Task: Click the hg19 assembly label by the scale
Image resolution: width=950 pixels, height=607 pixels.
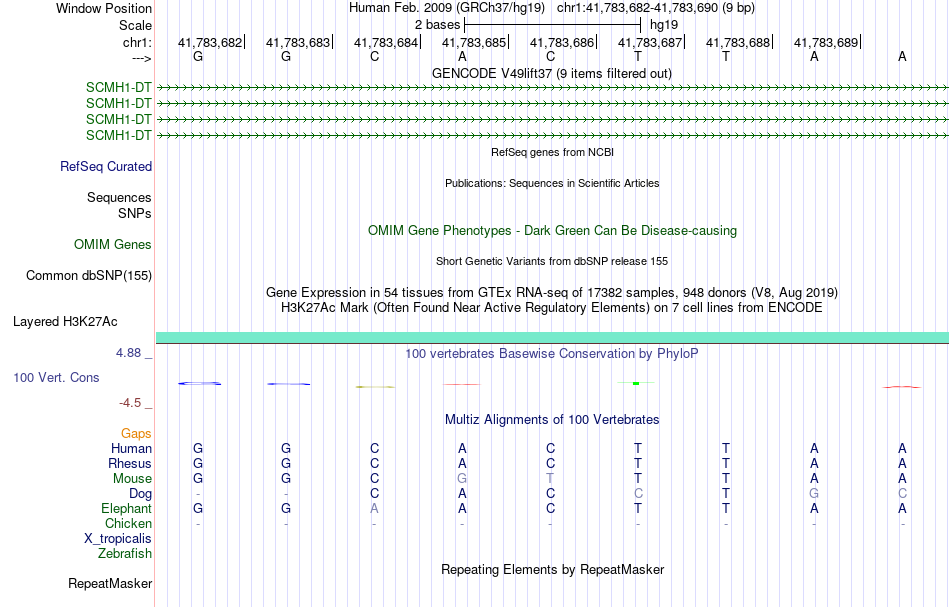Action: coord(663,25)
